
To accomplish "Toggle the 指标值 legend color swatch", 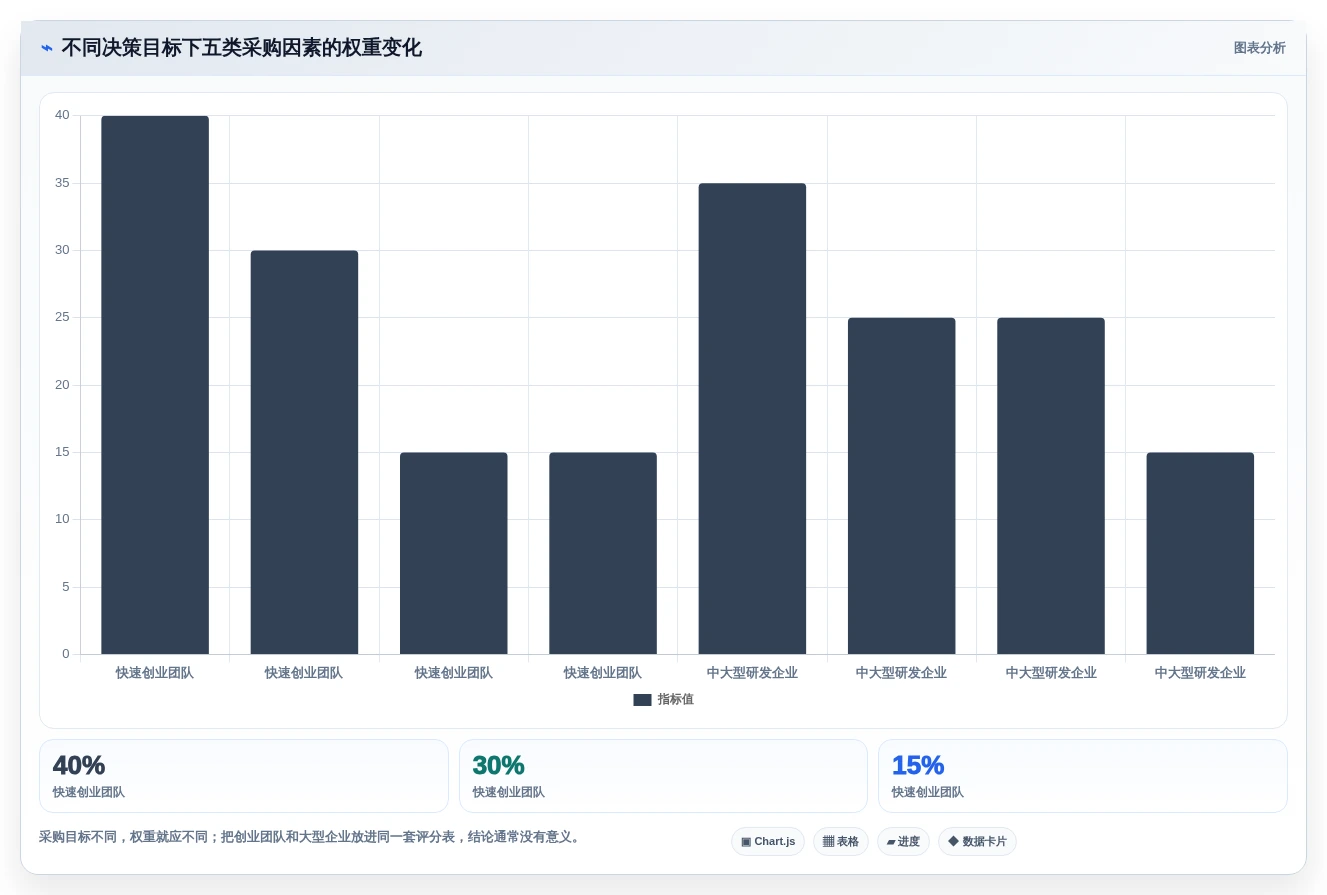I will pos(642,700).
